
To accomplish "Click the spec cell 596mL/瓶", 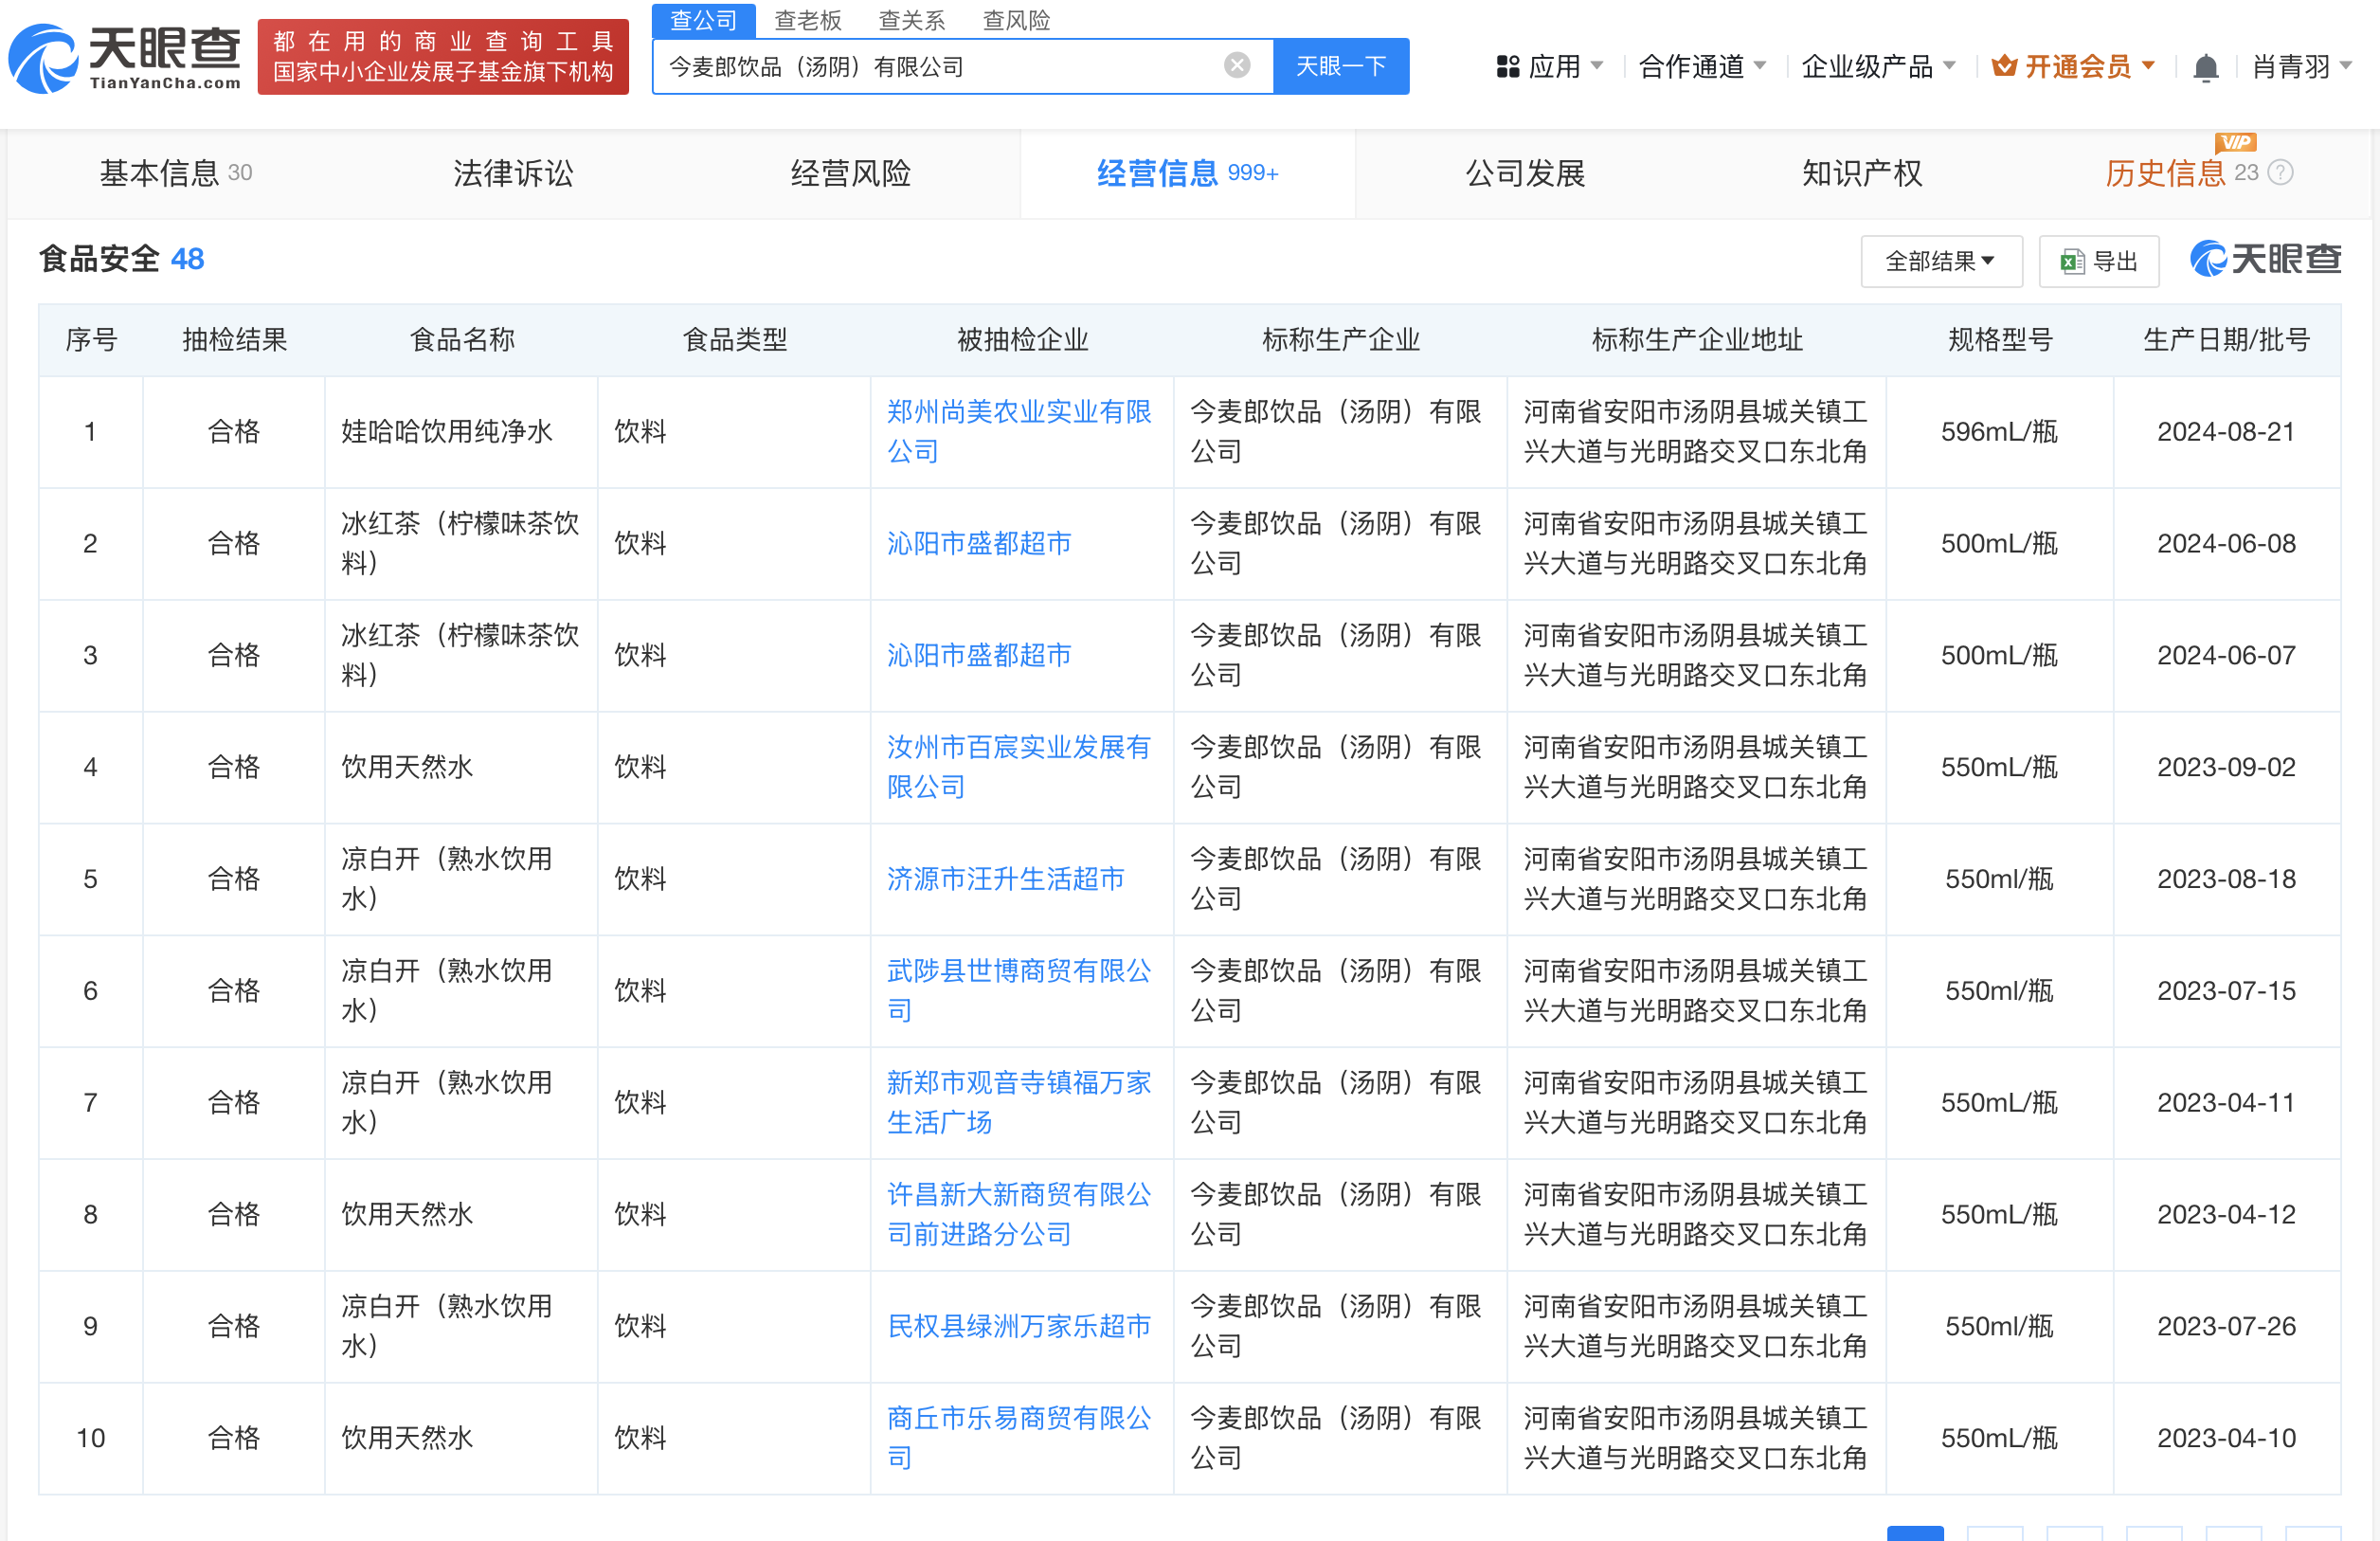I will coord(2000,432).
